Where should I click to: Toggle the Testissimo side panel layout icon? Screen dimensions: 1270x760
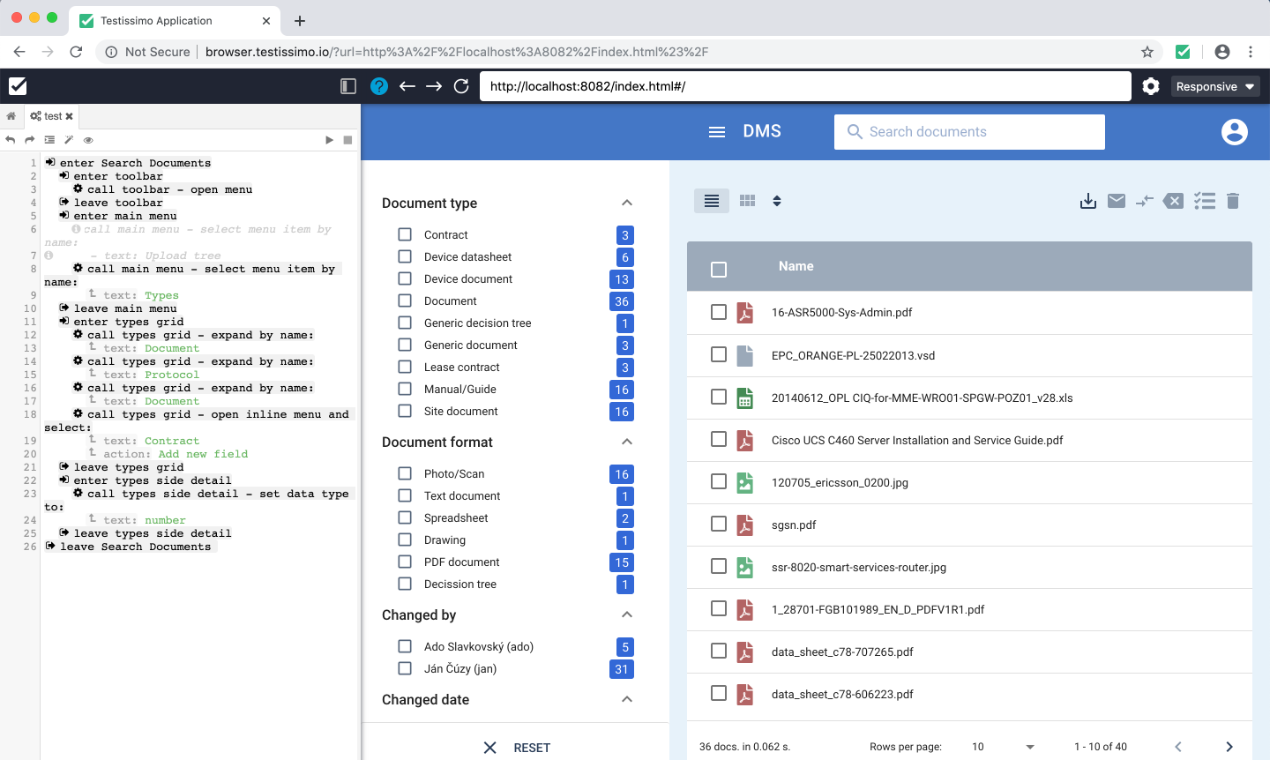(348, 86)
